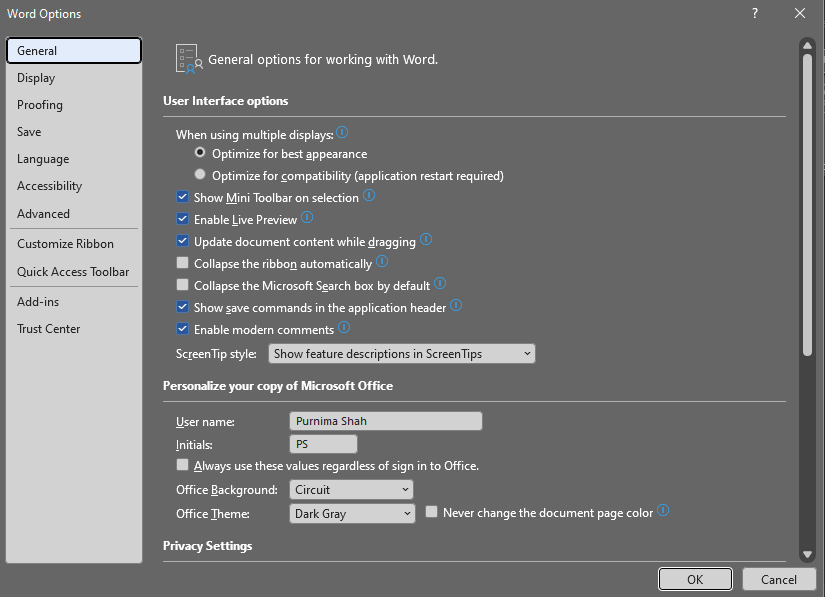Viewport: 825px width, 597px height.
Task: Enable Collapse the ribbon automatically
Action: (183, 262)
